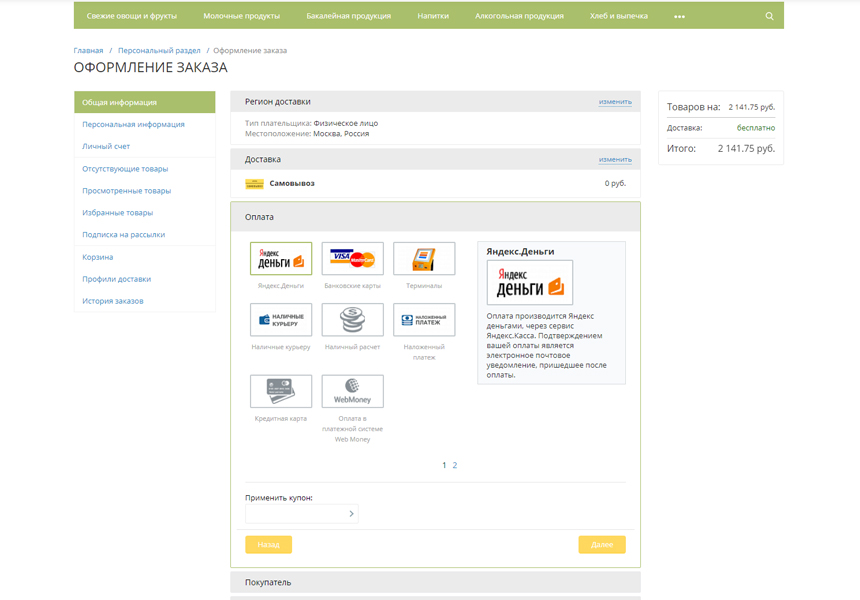
Task: Expand Регион доставки section via изменить
Action: (x=615, y=102)
